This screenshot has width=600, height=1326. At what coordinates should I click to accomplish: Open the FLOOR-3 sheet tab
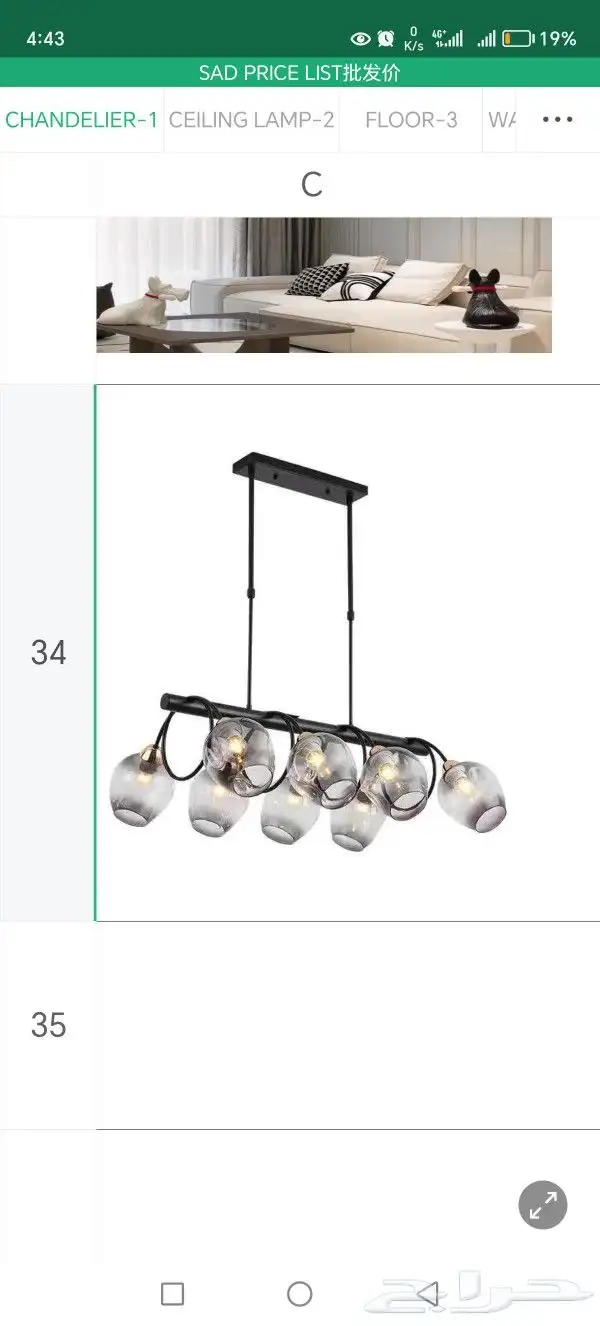411,120
